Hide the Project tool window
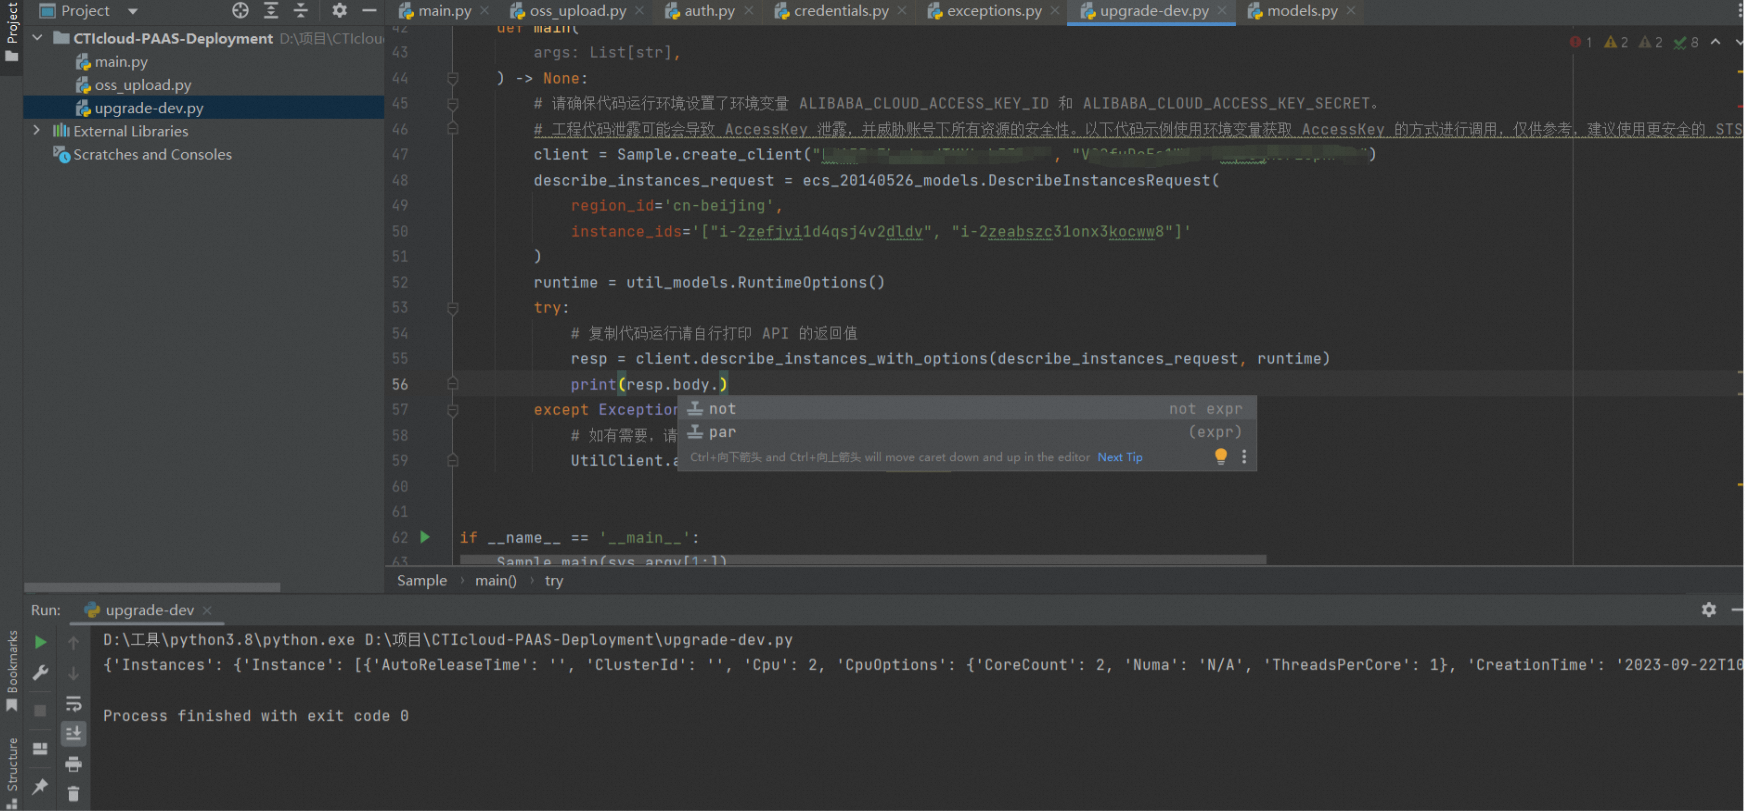Viewport: 1745px width, 811px height. pyautogui.click(x=369, y=11)
